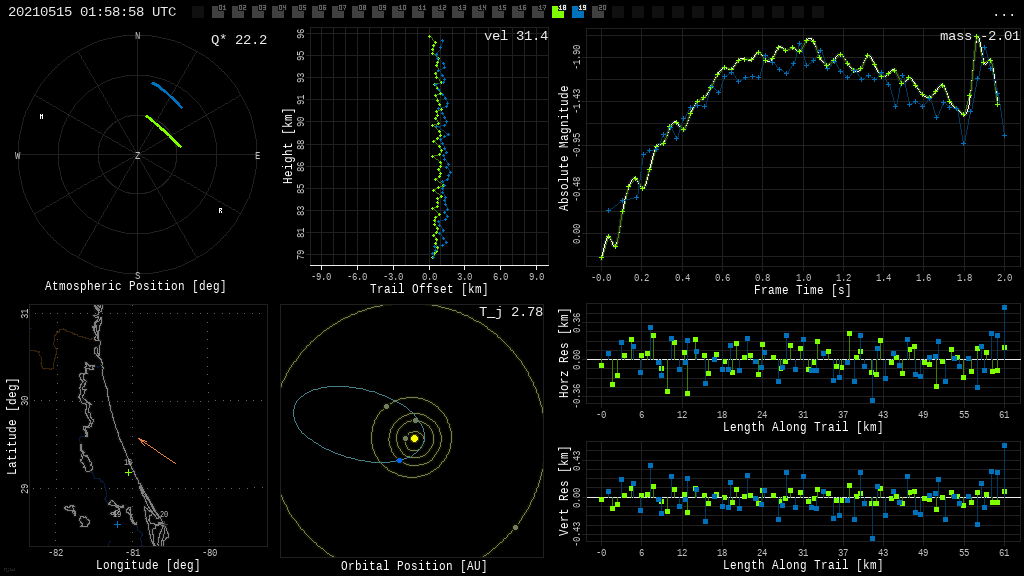Click the outer planet dot on large orbit
Viewport: 1024px width, 576px height.
(516, 527)
